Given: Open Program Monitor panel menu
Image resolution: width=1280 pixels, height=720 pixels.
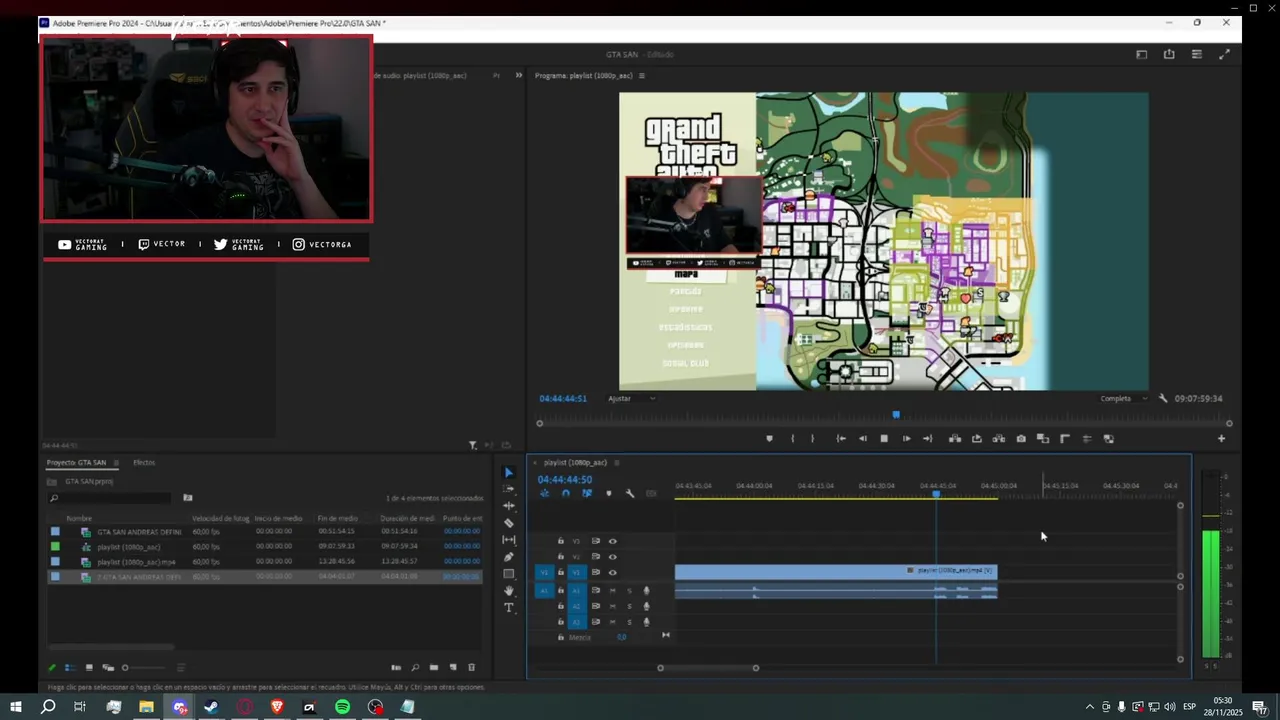Looking at the screenshot, I should (x=642, y=75).
